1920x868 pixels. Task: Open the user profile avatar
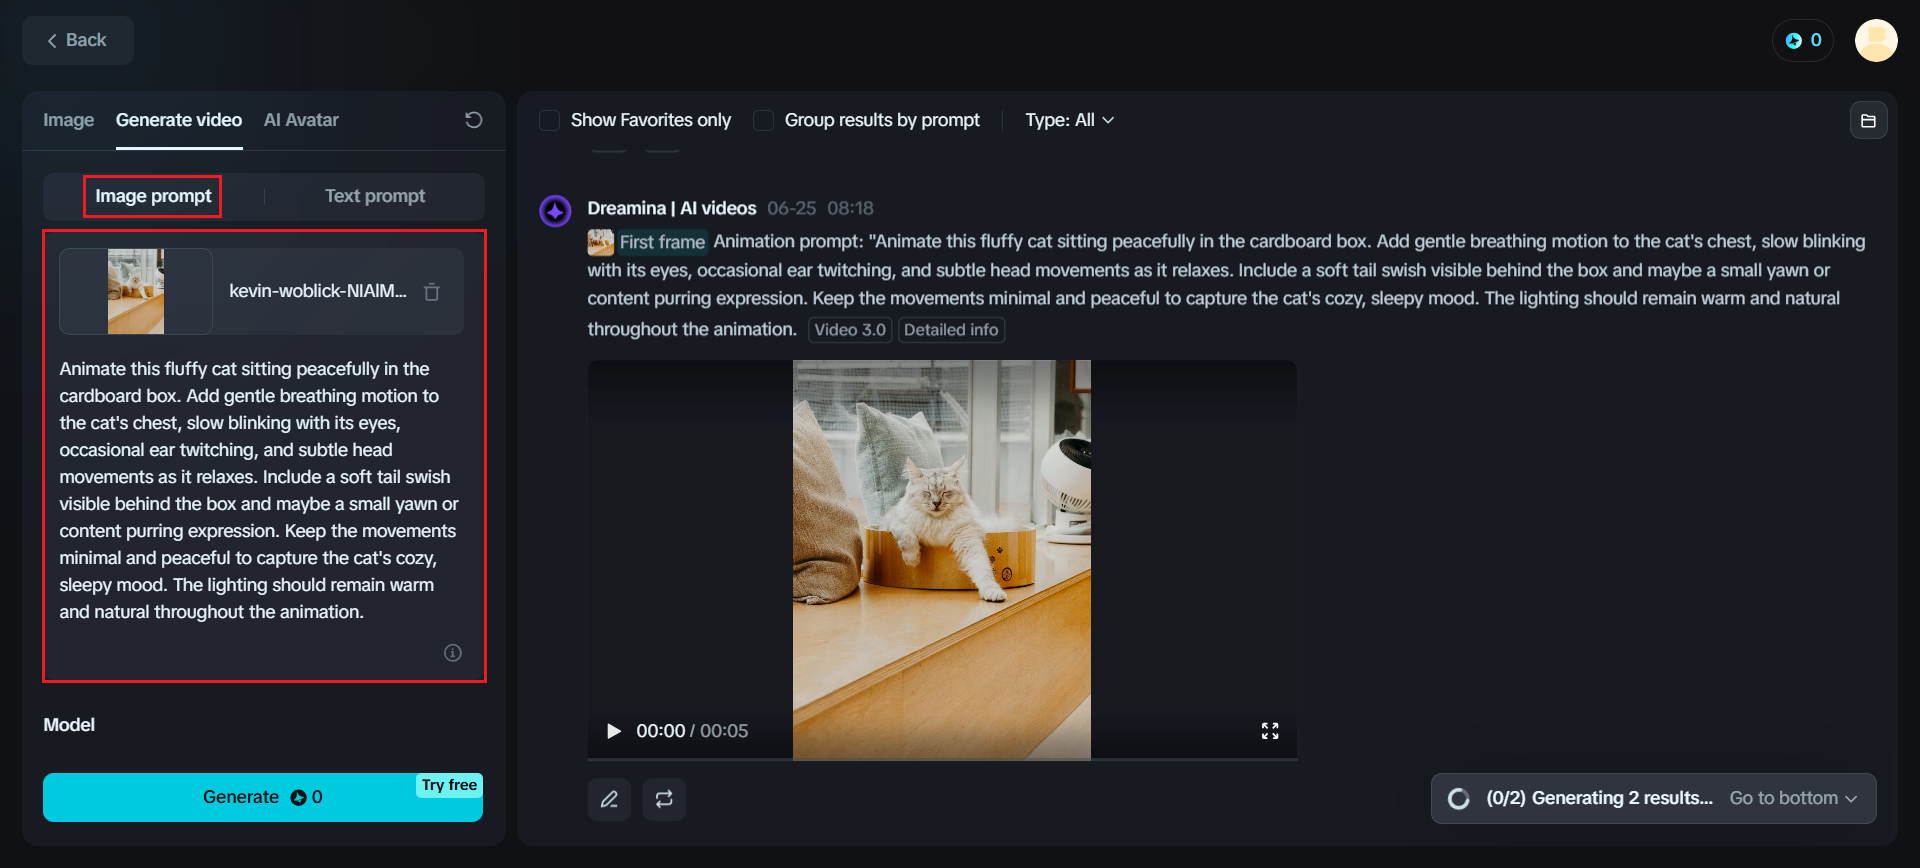(1876, 41)
